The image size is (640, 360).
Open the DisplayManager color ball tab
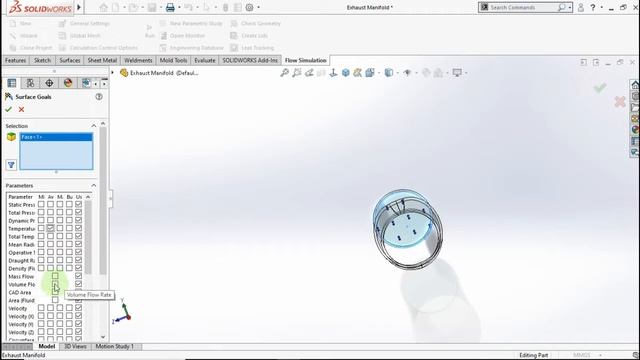pos(68,83)
